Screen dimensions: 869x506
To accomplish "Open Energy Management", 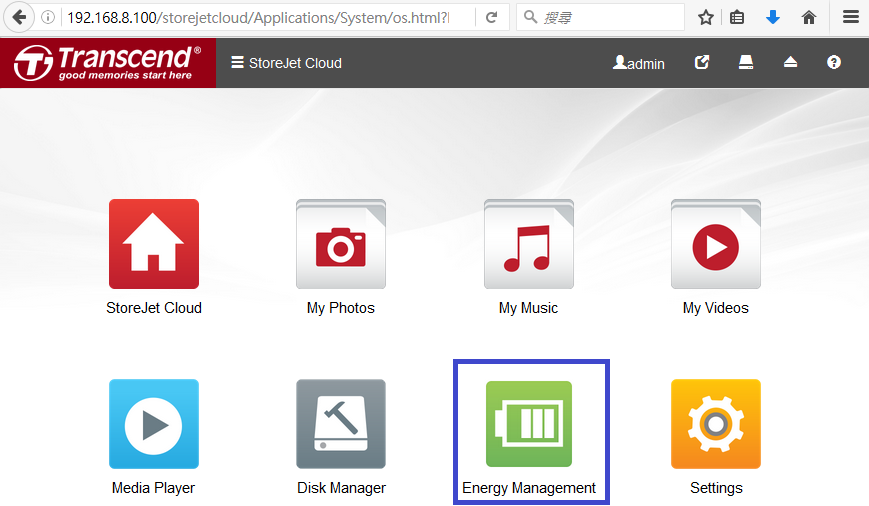I will click(529, 424).
